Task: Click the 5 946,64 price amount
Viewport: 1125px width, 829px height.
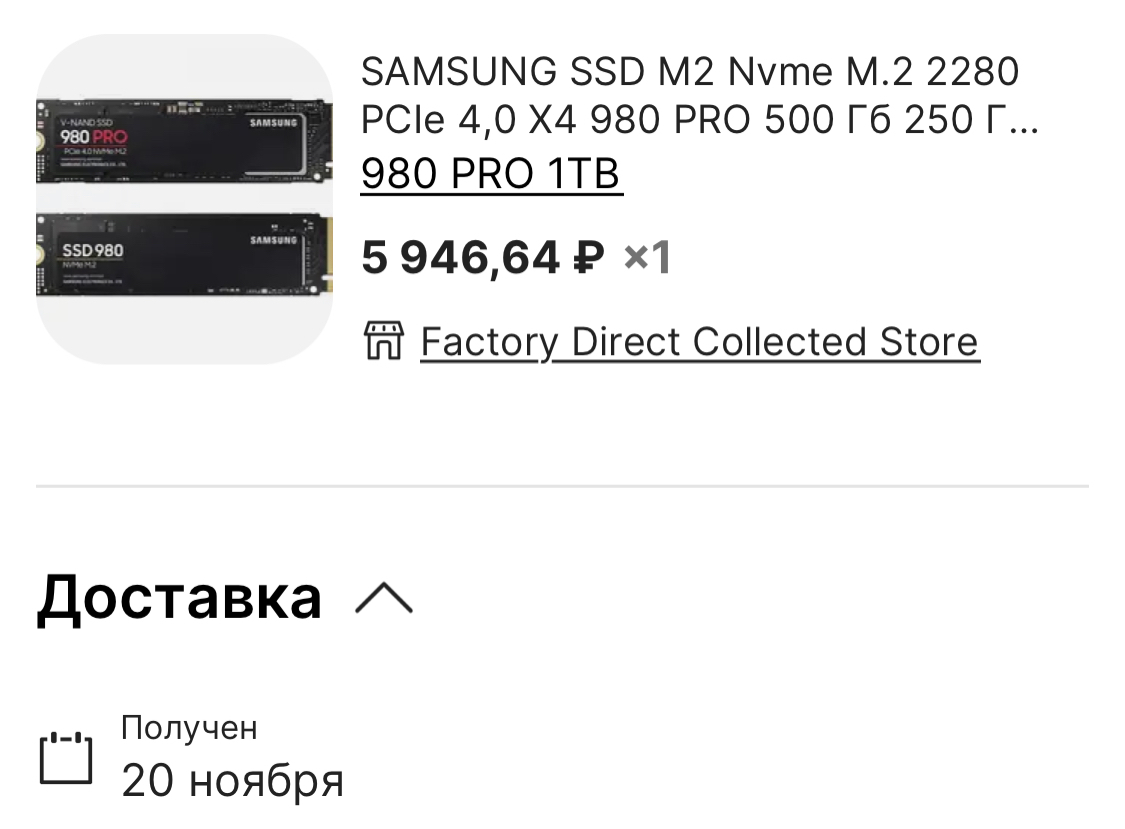Action: tap(460, 259)
